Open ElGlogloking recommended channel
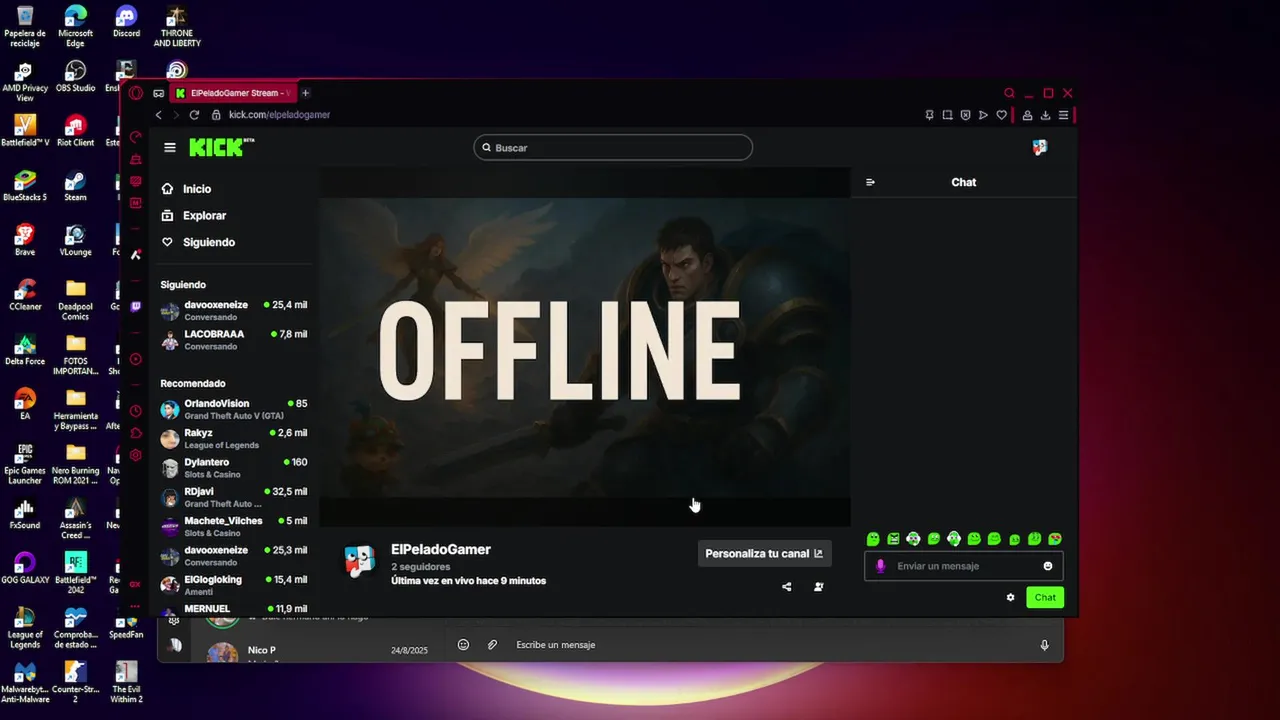 click(x=234, y=585)
